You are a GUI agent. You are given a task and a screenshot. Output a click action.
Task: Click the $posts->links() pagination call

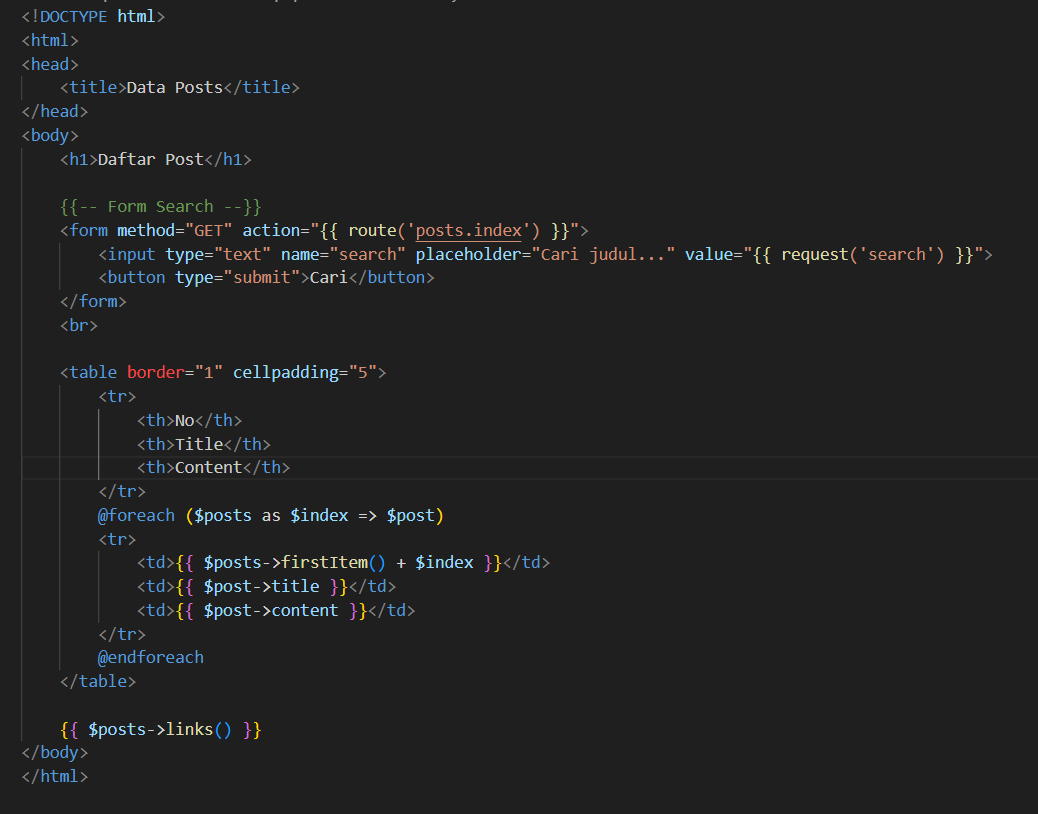point(160,730)
